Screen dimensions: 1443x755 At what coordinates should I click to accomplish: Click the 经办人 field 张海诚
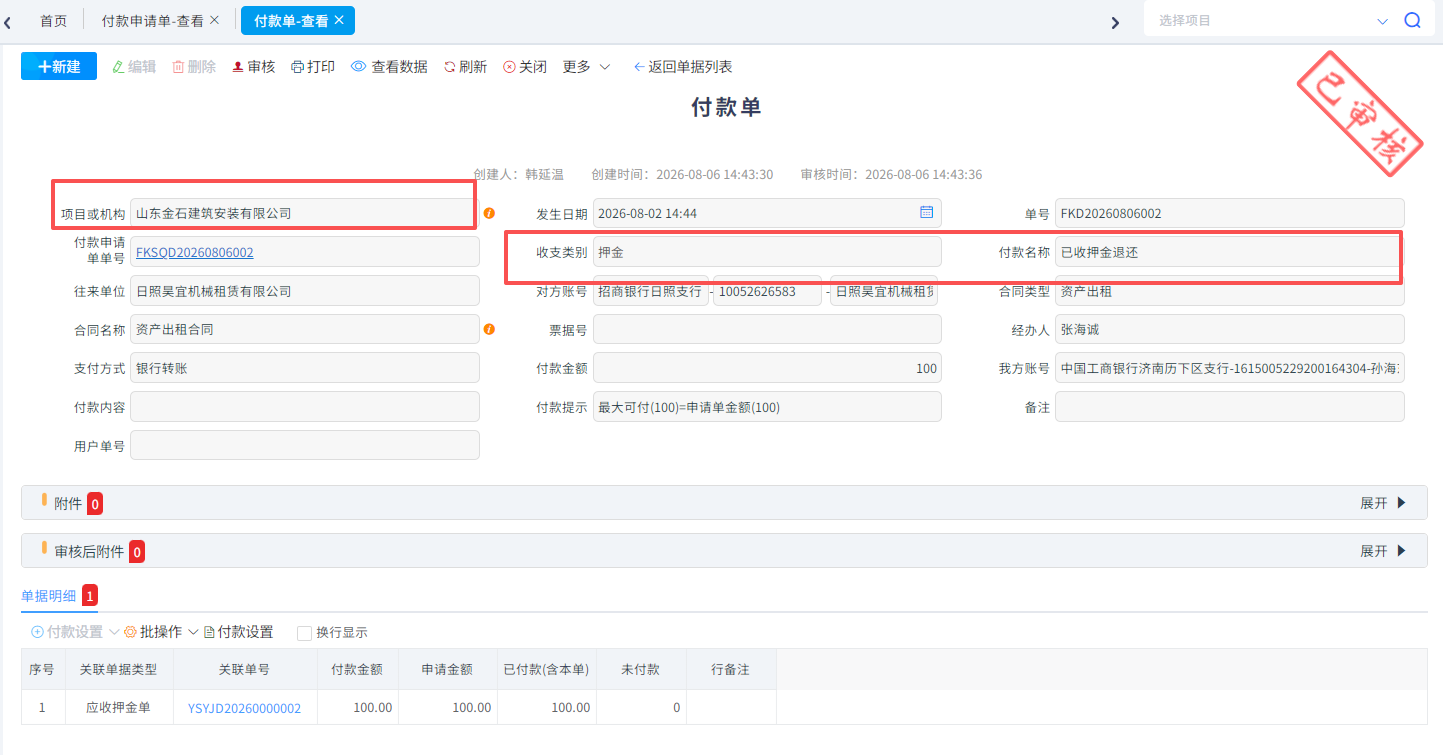pos(1230,329)
